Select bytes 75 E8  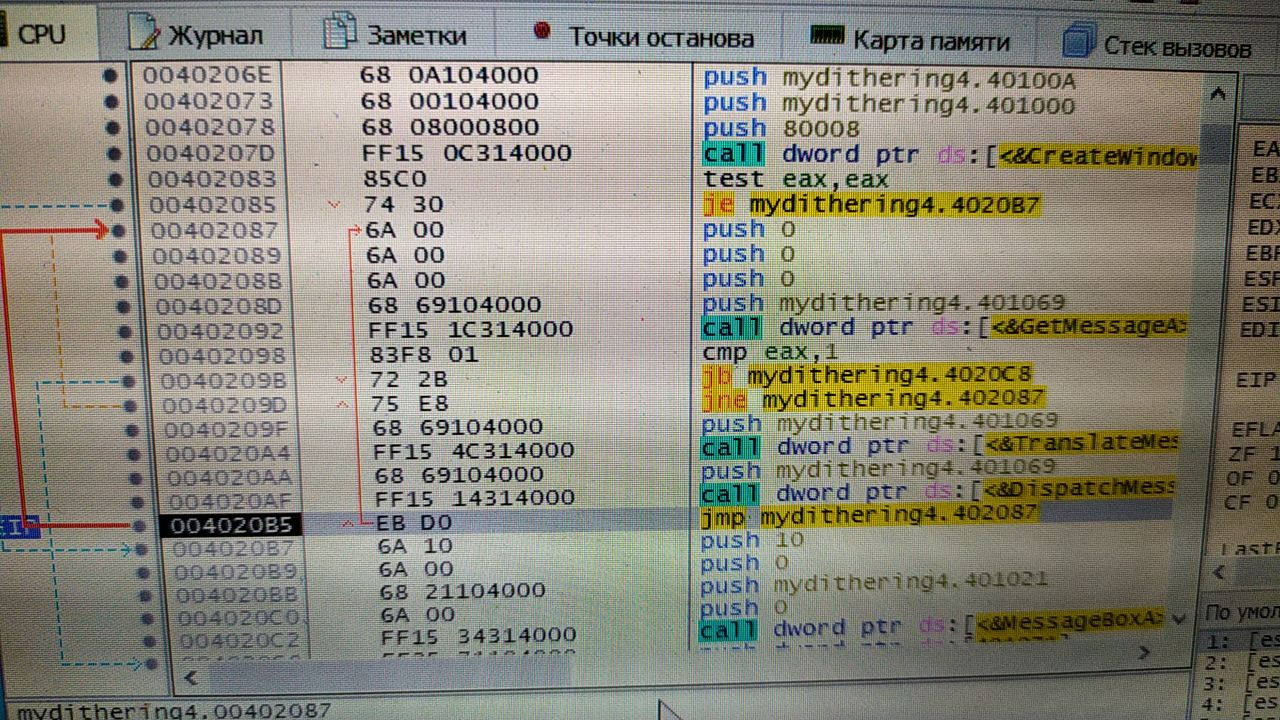(411, 405)
